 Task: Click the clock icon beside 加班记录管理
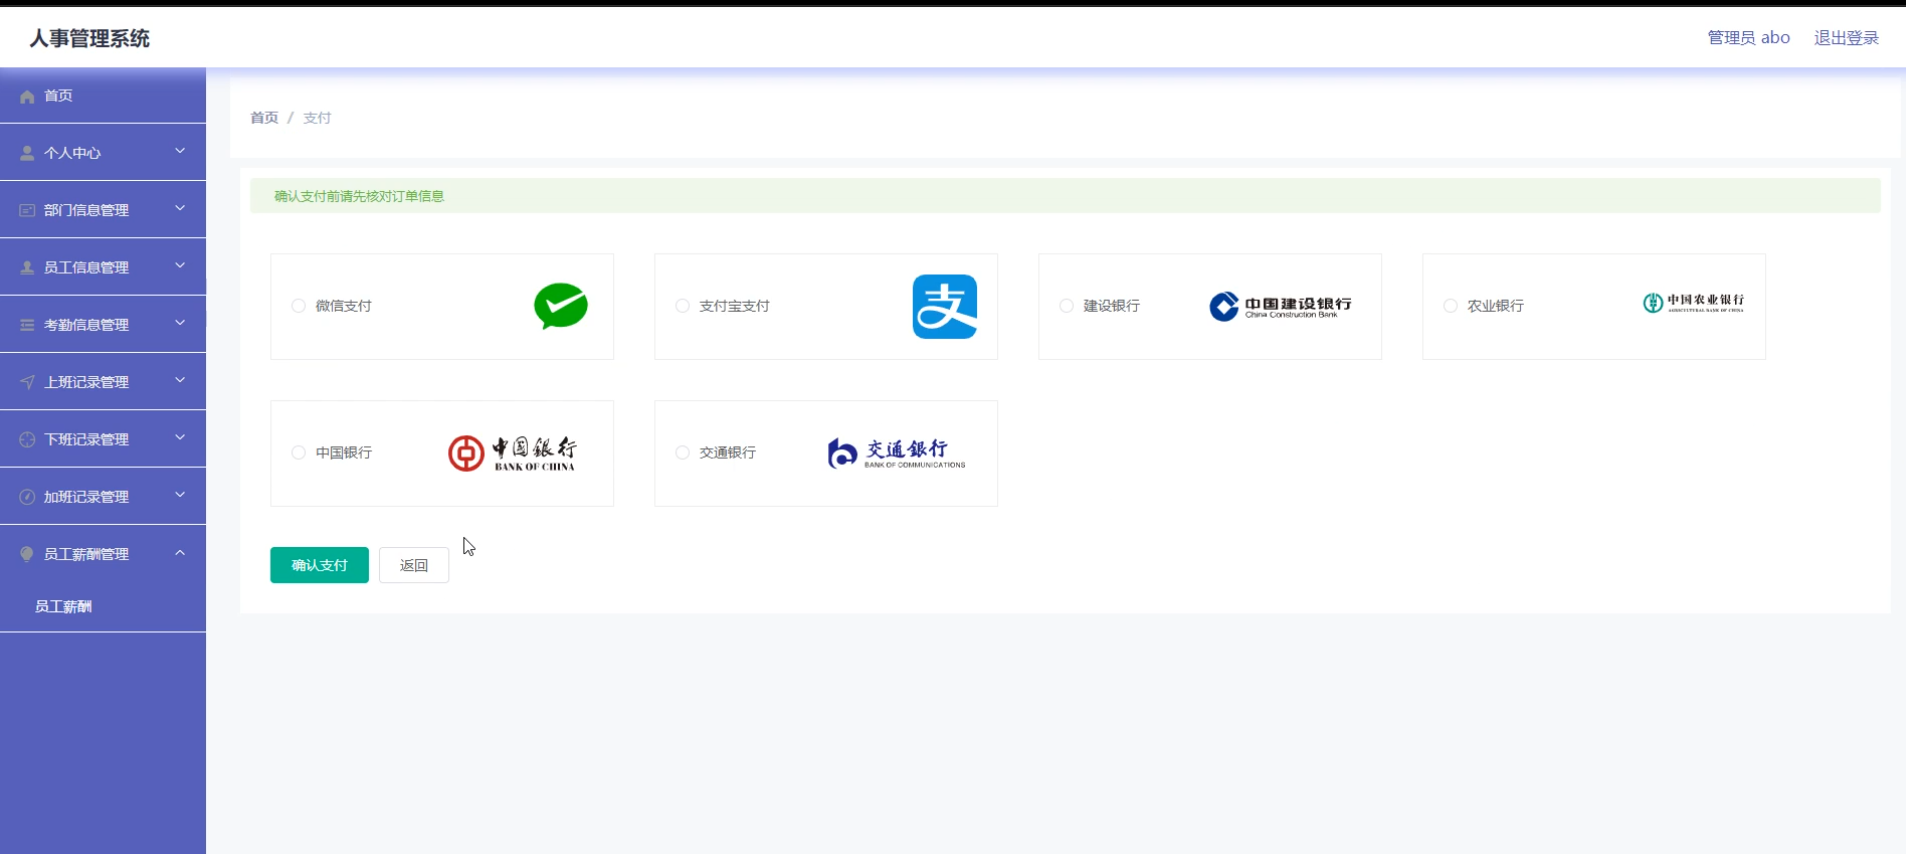[x=27, y=497]
